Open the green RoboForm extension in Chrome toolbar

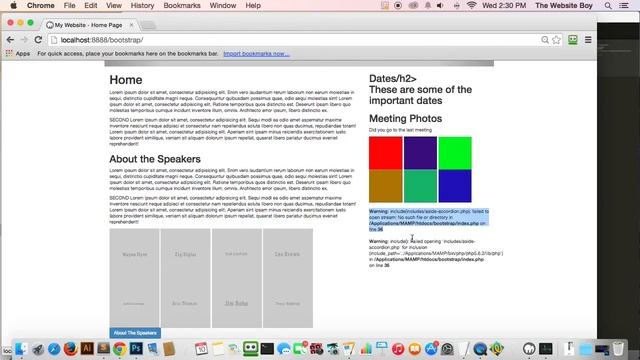point(573,40)
